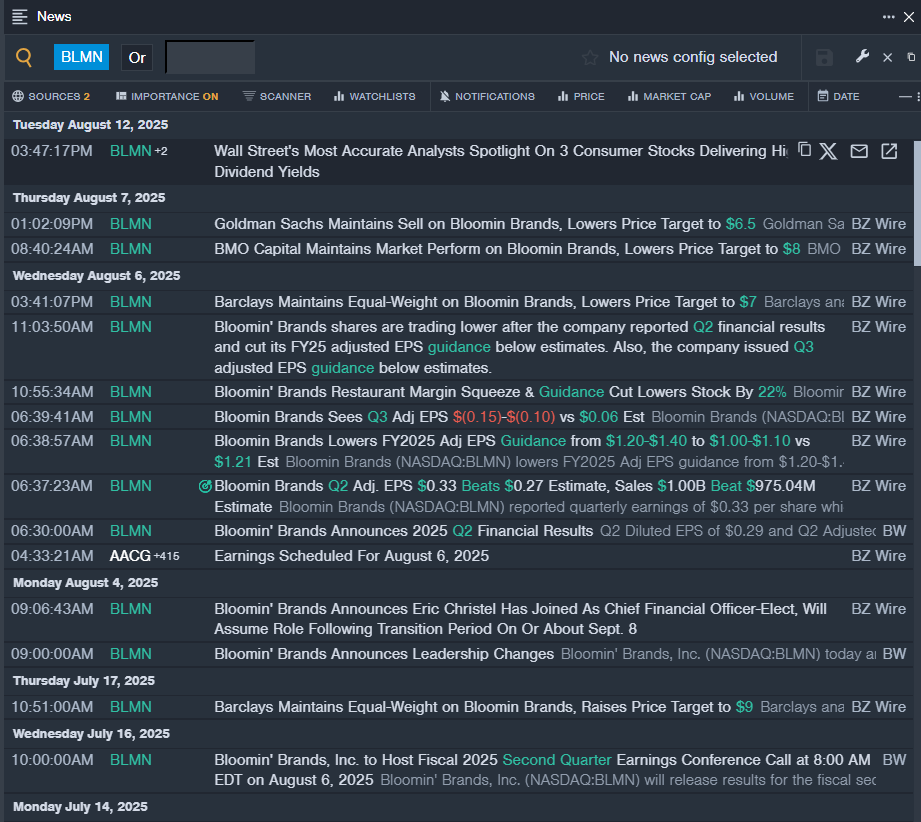Open the three-dot more options menu
The image size is (921, 822).
[888, 17]
